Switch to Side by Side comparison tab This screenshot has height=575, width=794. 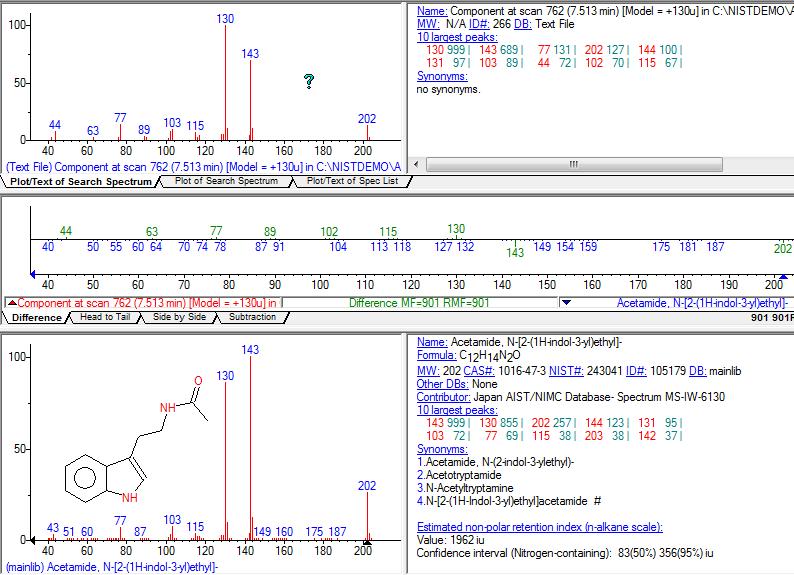point(179,317)
